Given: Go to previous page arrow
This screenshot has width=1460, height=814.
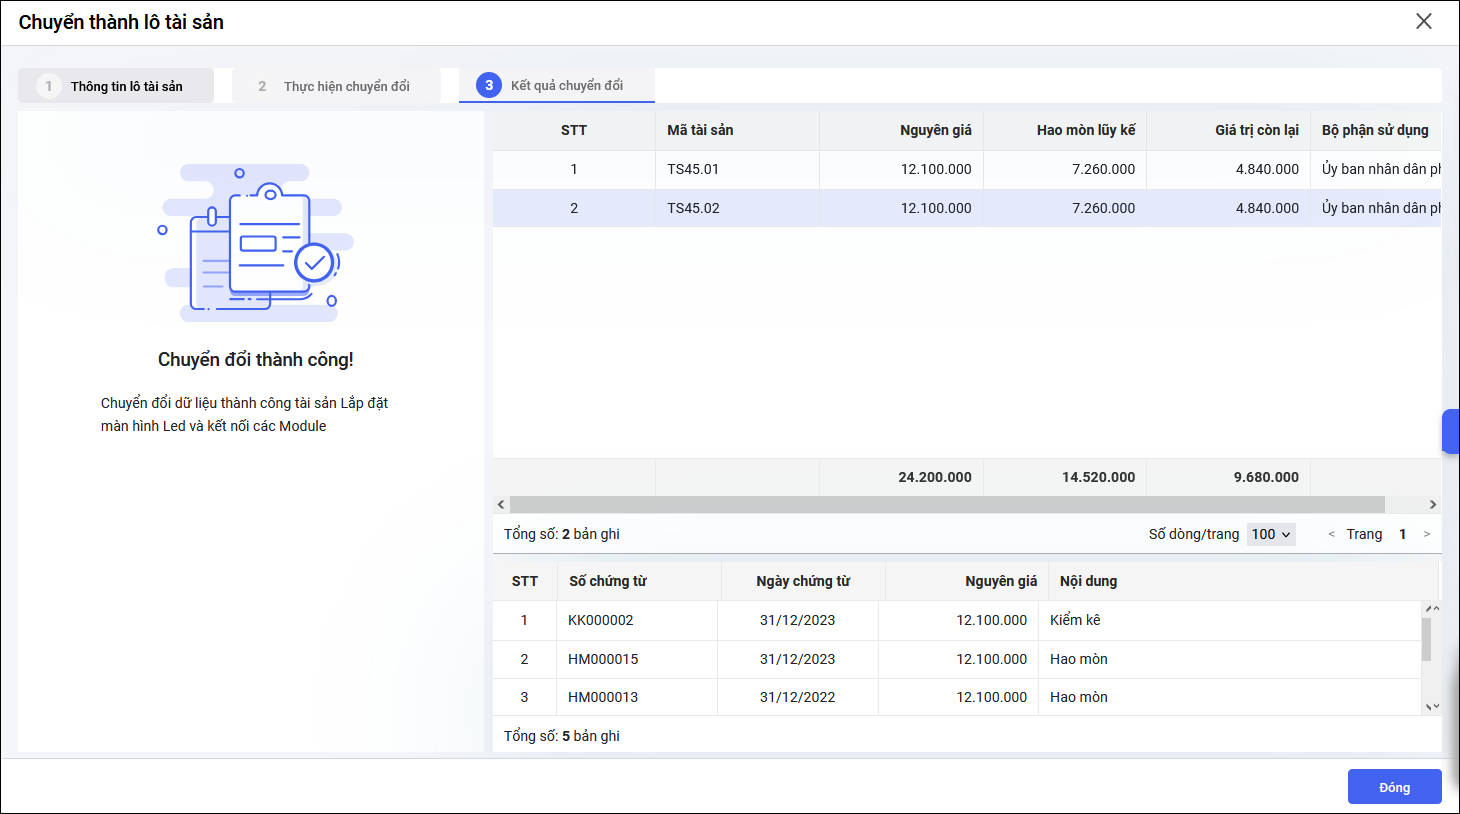Looking at the screenshot, I should tap(1331, 534).
